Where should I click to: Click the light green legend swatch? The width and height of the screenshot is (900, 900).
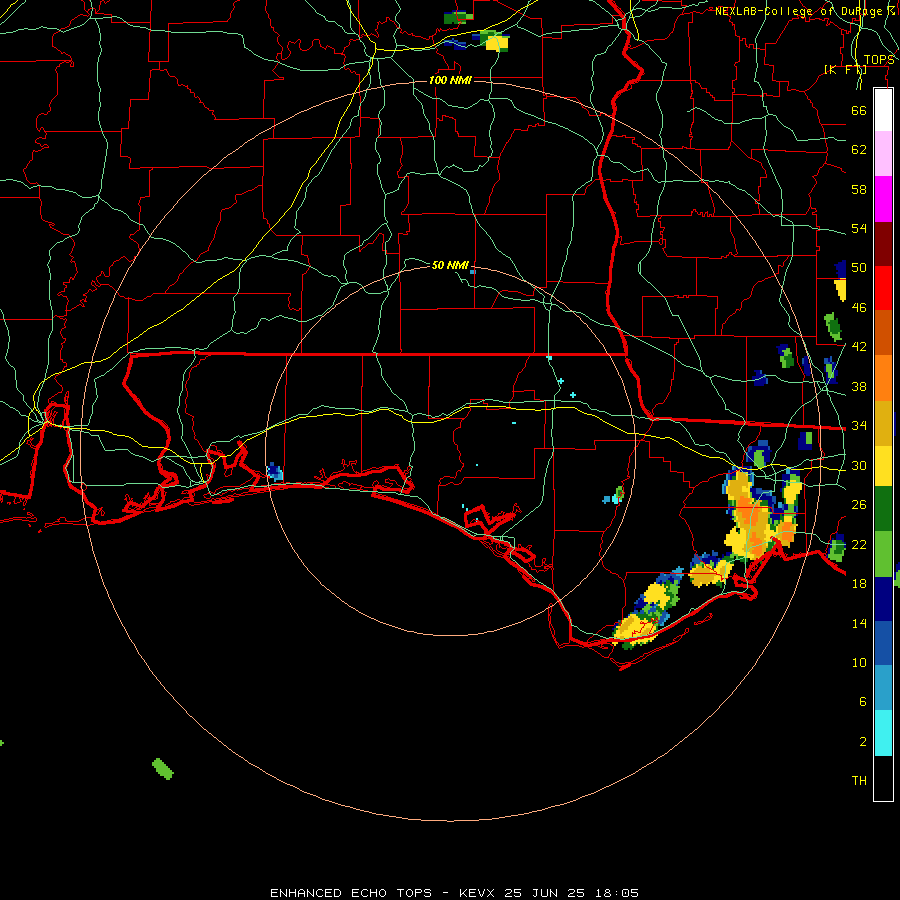(x=883, y=553)
